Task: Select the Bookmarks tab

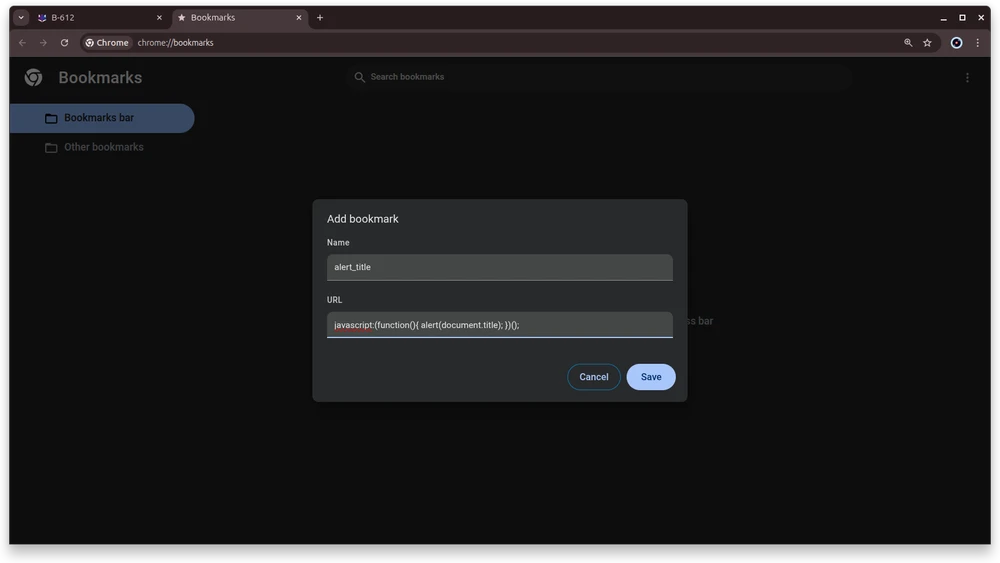Action: [x=230, y=18]
